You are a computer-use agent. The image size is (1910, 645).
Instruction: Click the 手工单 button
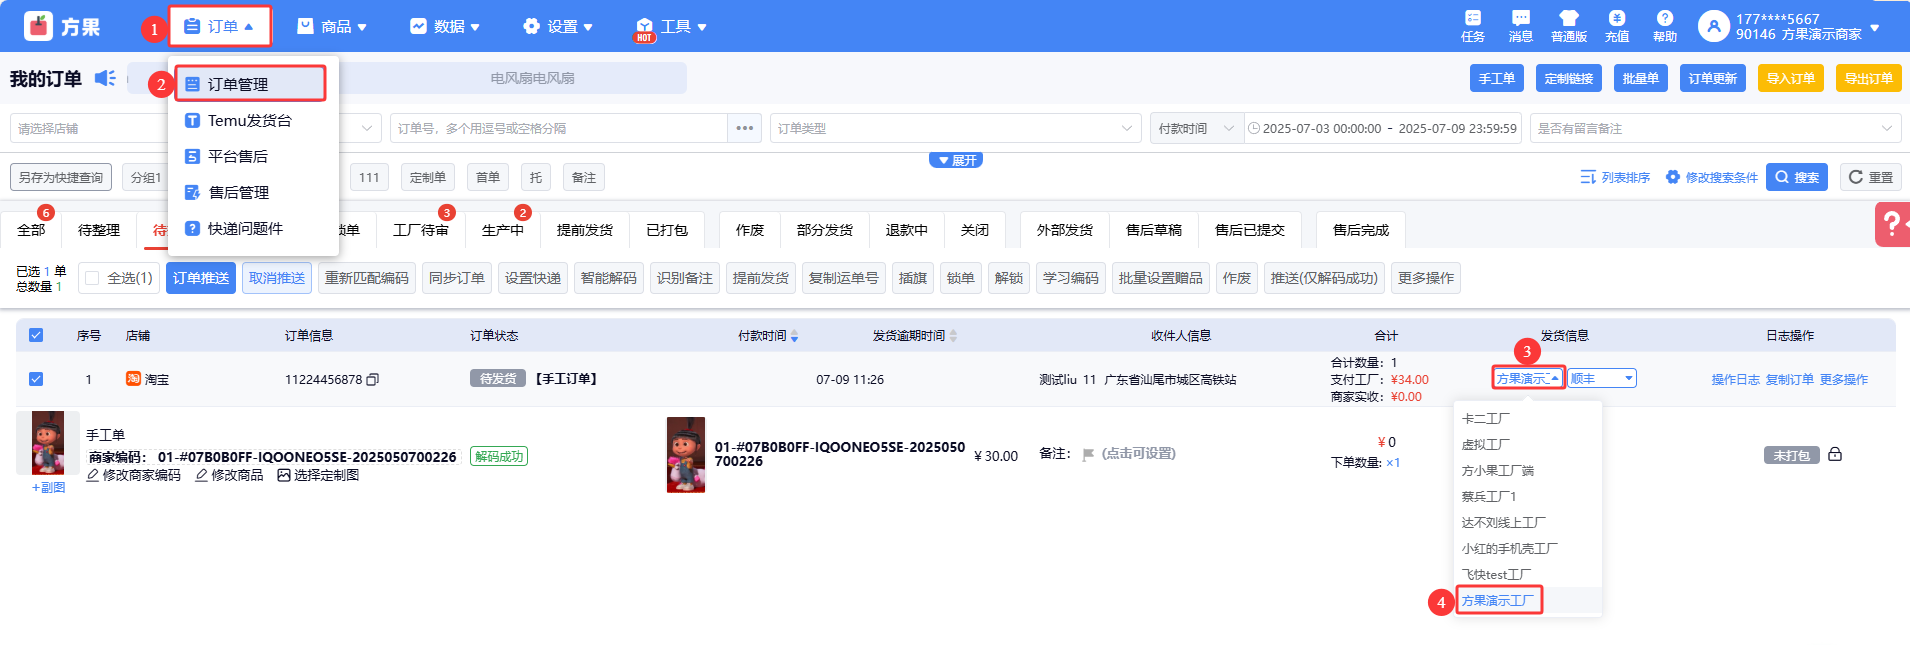pos(1497,78)
